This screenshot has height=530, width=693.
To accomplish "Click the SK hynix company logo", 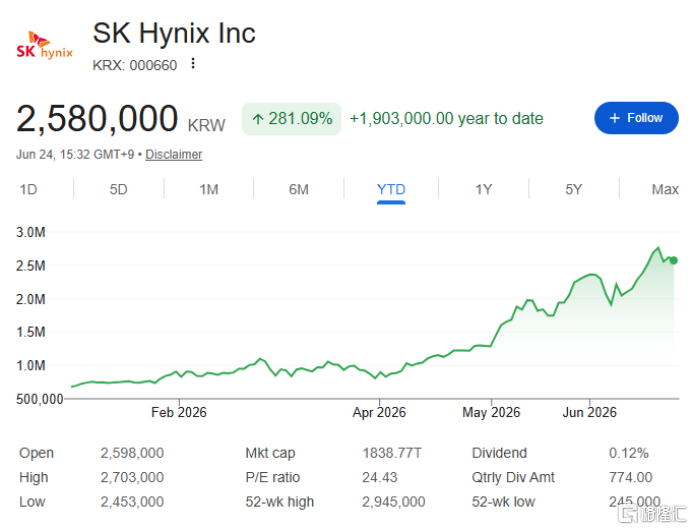I will pos(45,45).
